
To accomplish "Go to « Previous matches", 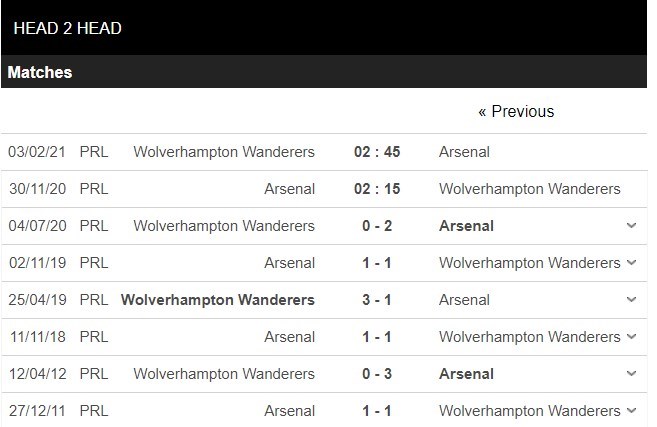I will (515, 111).
